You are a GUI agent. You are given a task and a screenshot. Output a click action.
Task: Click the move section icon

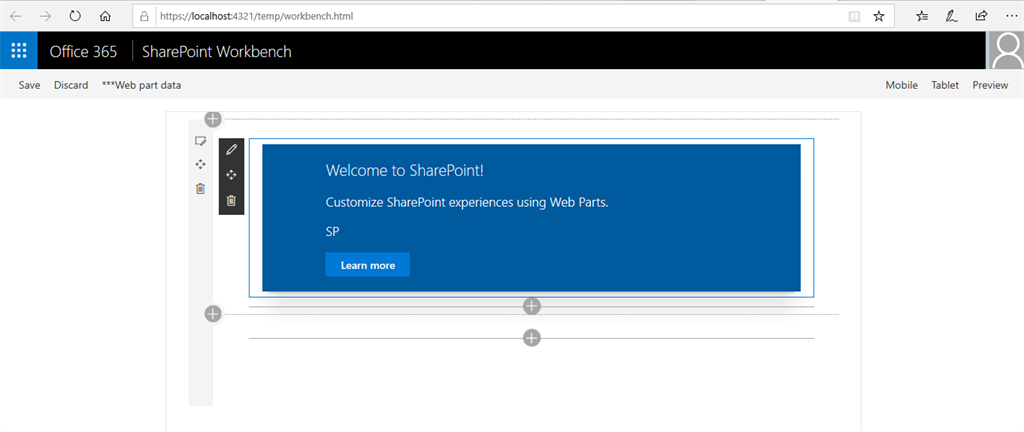tap(200, 164)
